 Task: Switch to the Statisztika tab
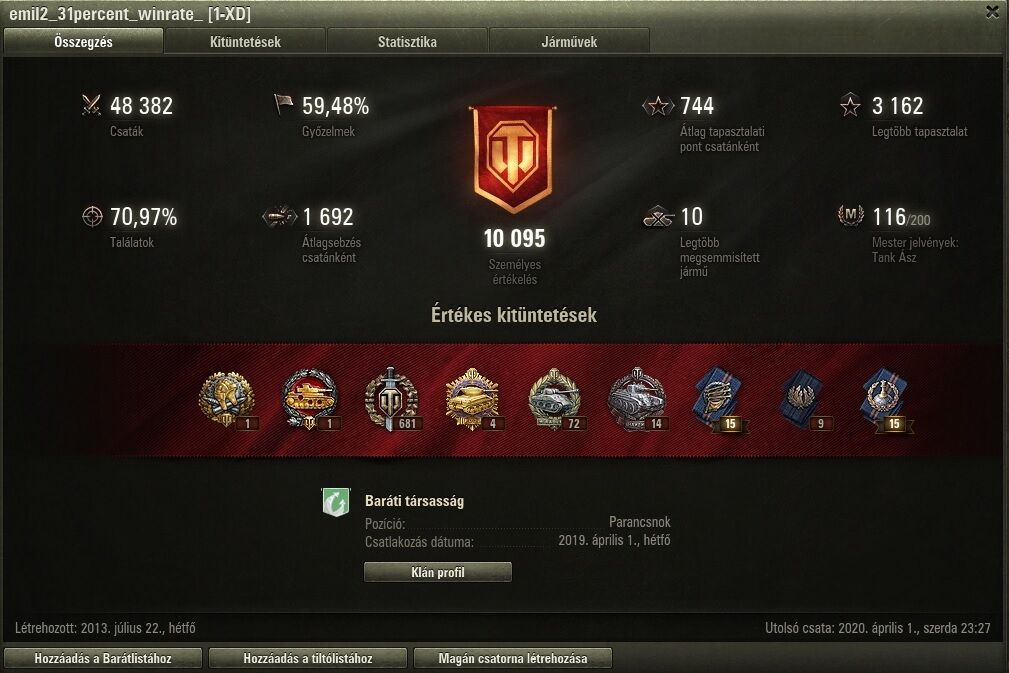[407, 42]
